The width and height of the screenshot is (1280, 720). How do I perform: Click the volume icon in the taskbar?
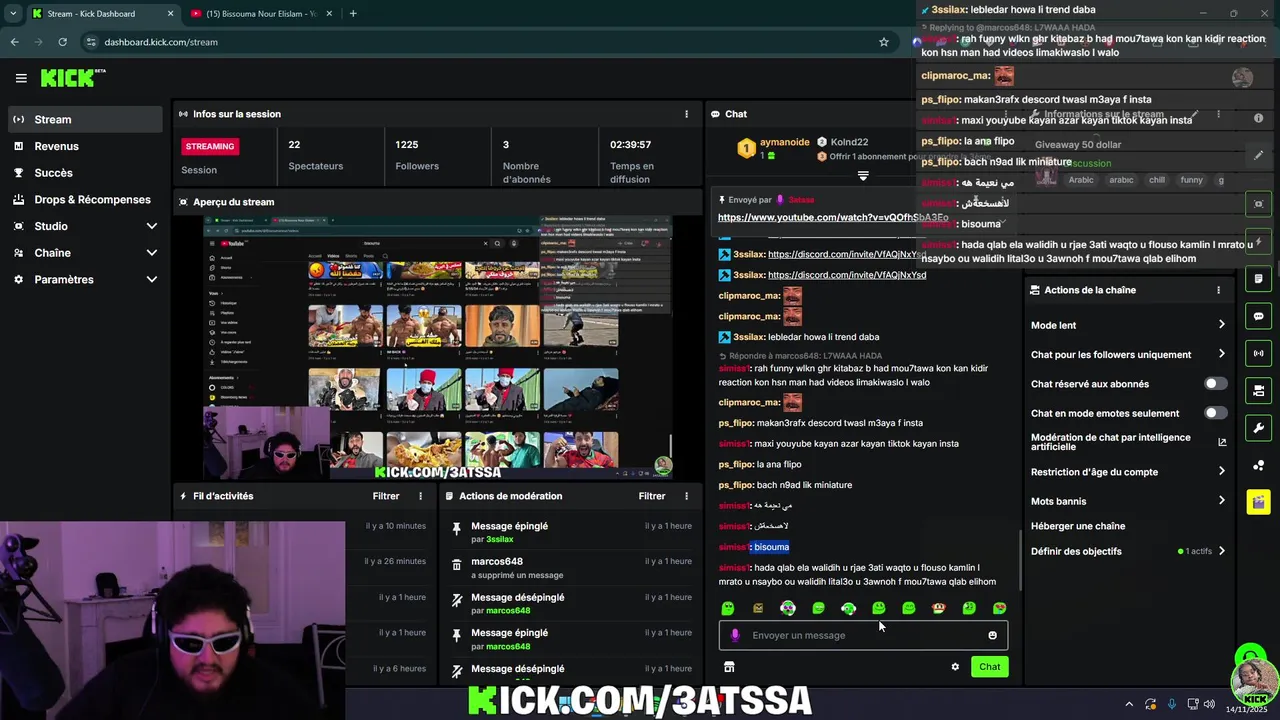(1211, 704)
